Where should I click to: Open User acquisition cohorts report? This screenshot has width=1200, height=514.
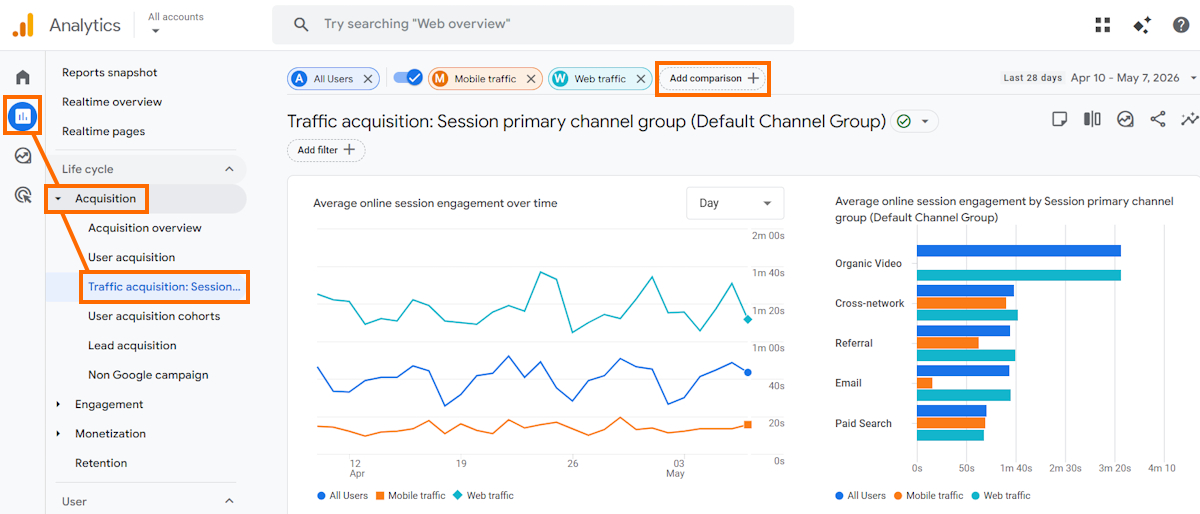coord(153,317)
